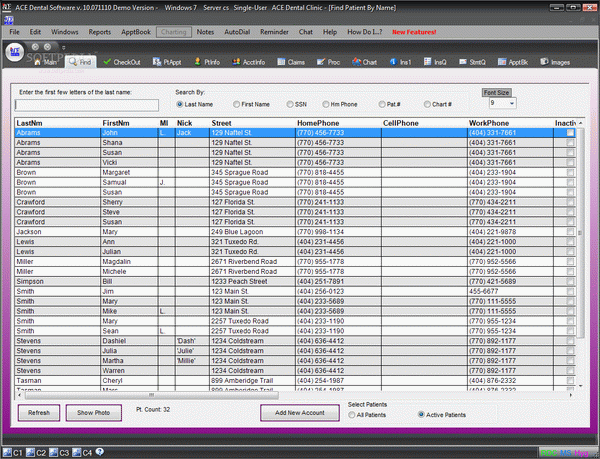Open the Proc procedures tab
The image size is (600, 459).
330,62
